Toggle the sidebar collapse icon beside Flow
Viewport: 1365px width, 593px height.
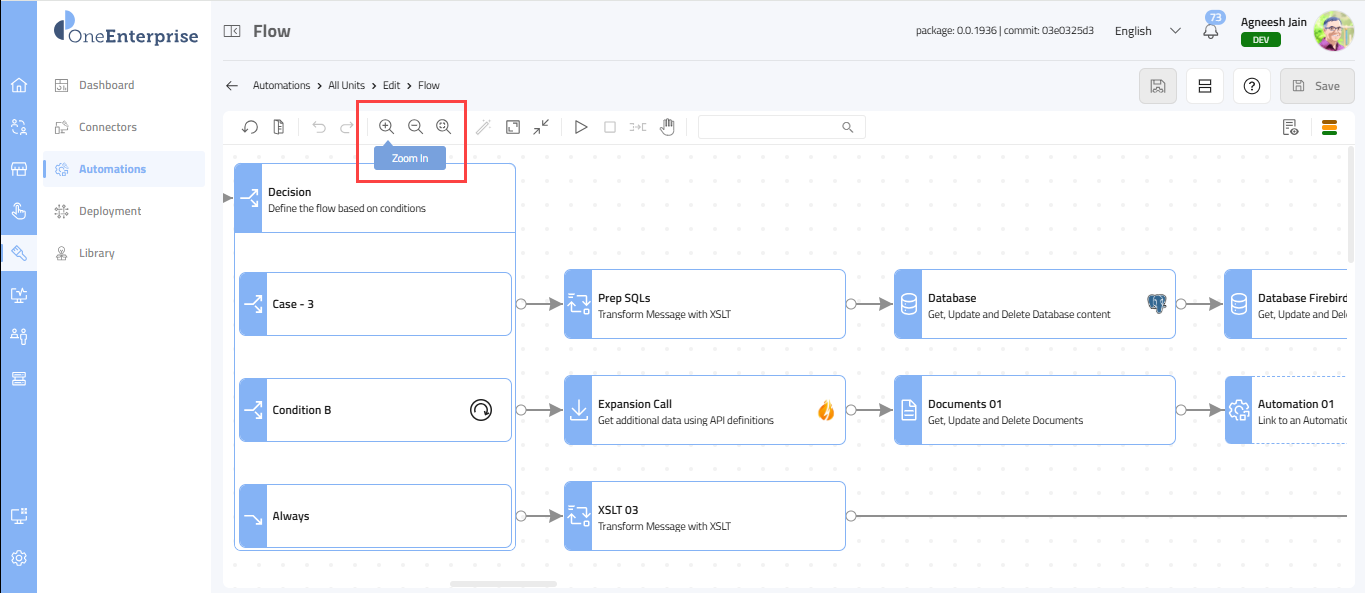(232, 32)
